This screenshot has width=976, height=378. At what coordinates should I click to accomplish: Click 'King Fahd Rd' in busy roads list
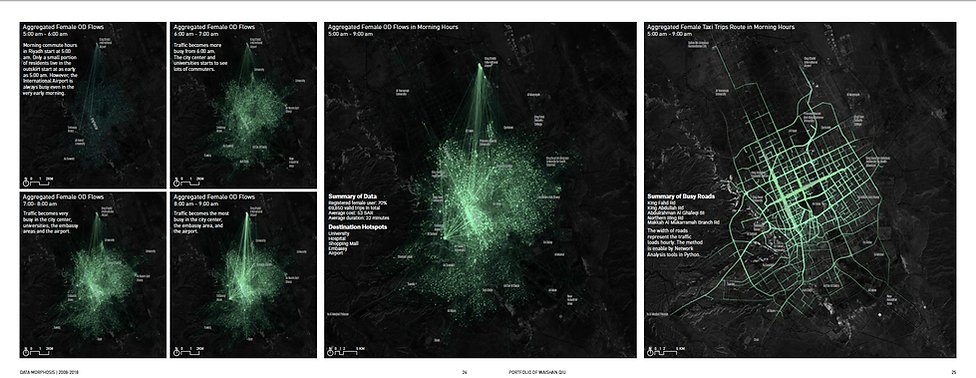tap(660, 203)
